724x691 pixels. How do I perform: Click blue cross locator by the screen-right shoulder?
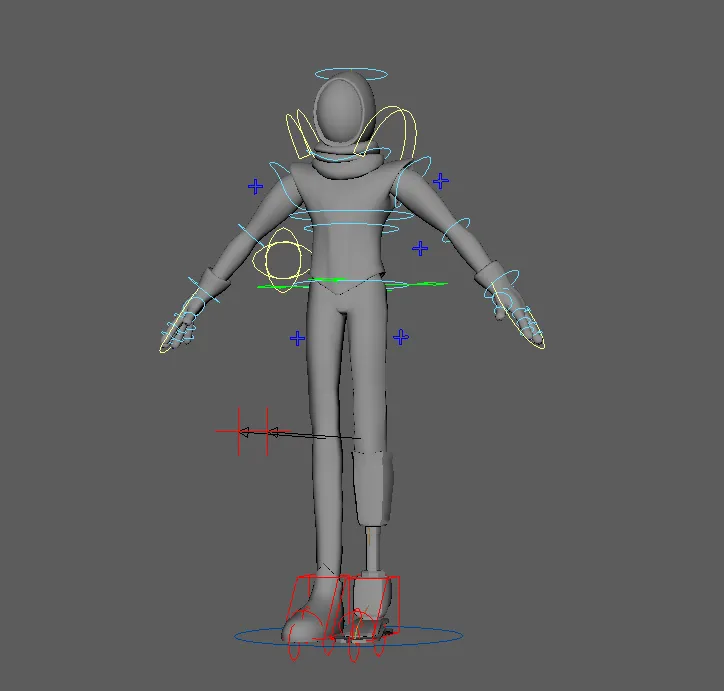(441, 181)
